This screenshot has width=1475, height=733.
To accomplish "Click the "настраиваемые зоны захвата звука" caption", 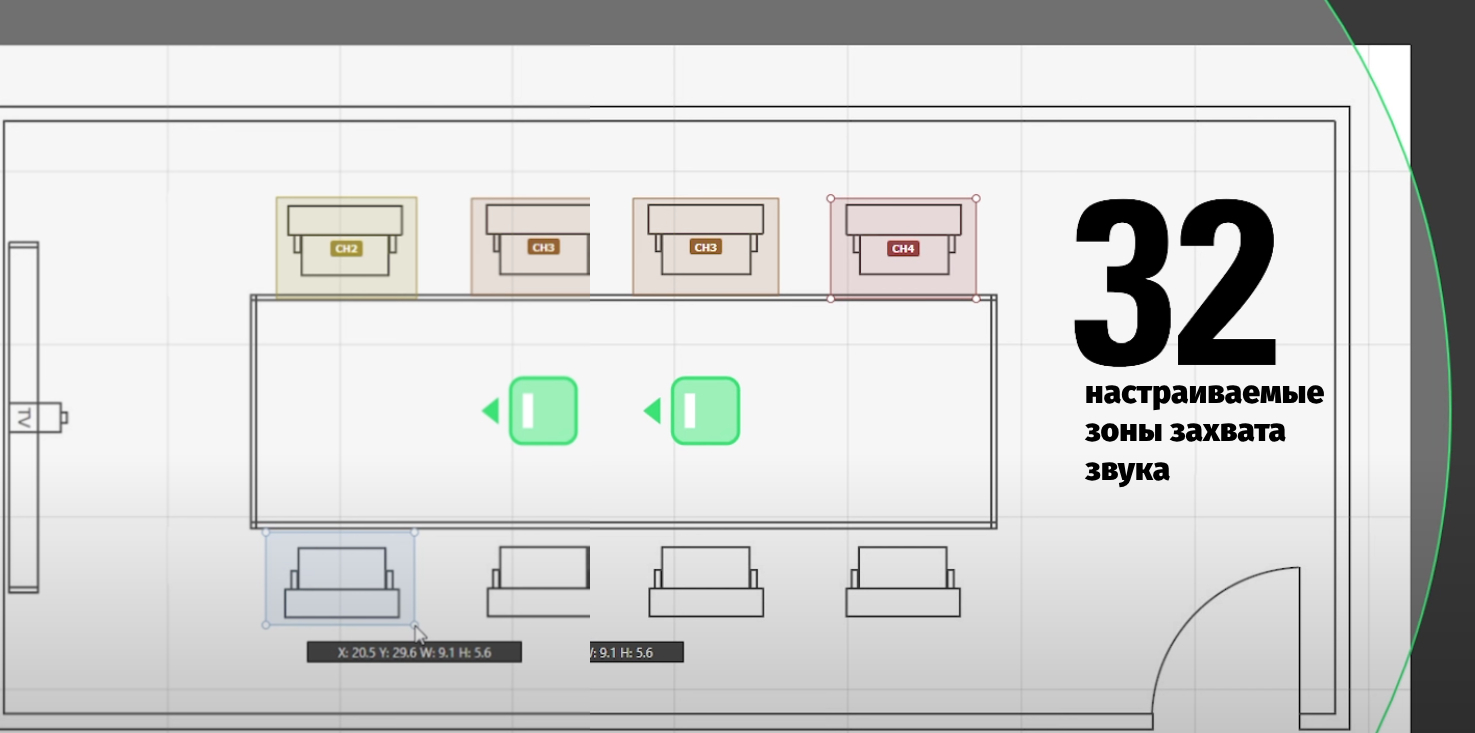I will pos(1204,431).
